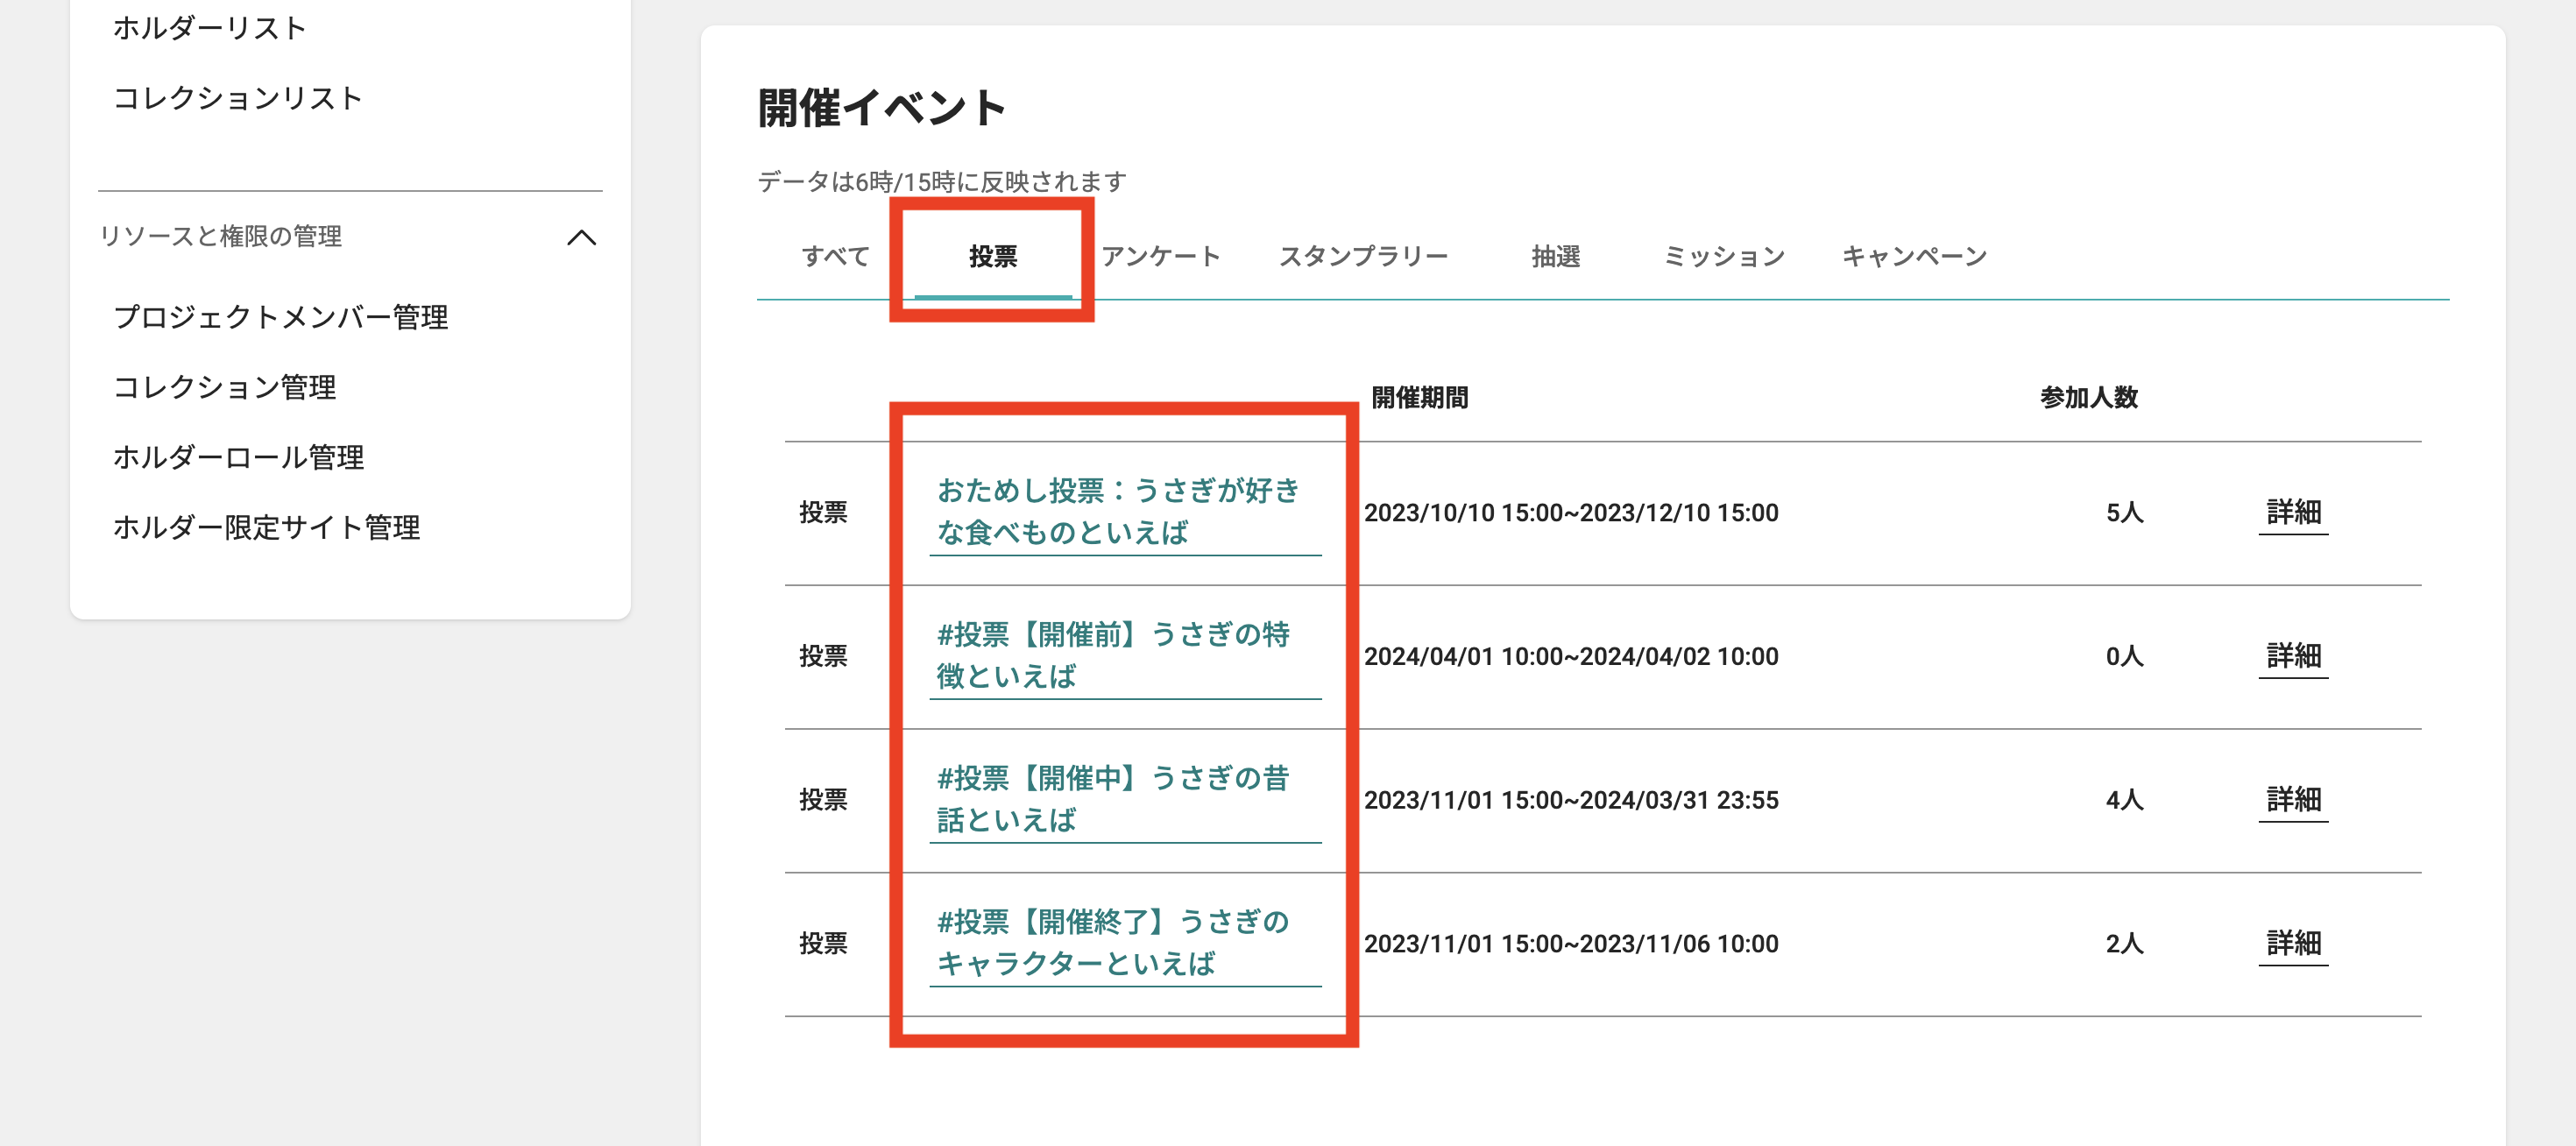Click the データは6時/15時に反映されます note
The width and height of the screenshot is (2576, 1146).
tap(941, 182)
